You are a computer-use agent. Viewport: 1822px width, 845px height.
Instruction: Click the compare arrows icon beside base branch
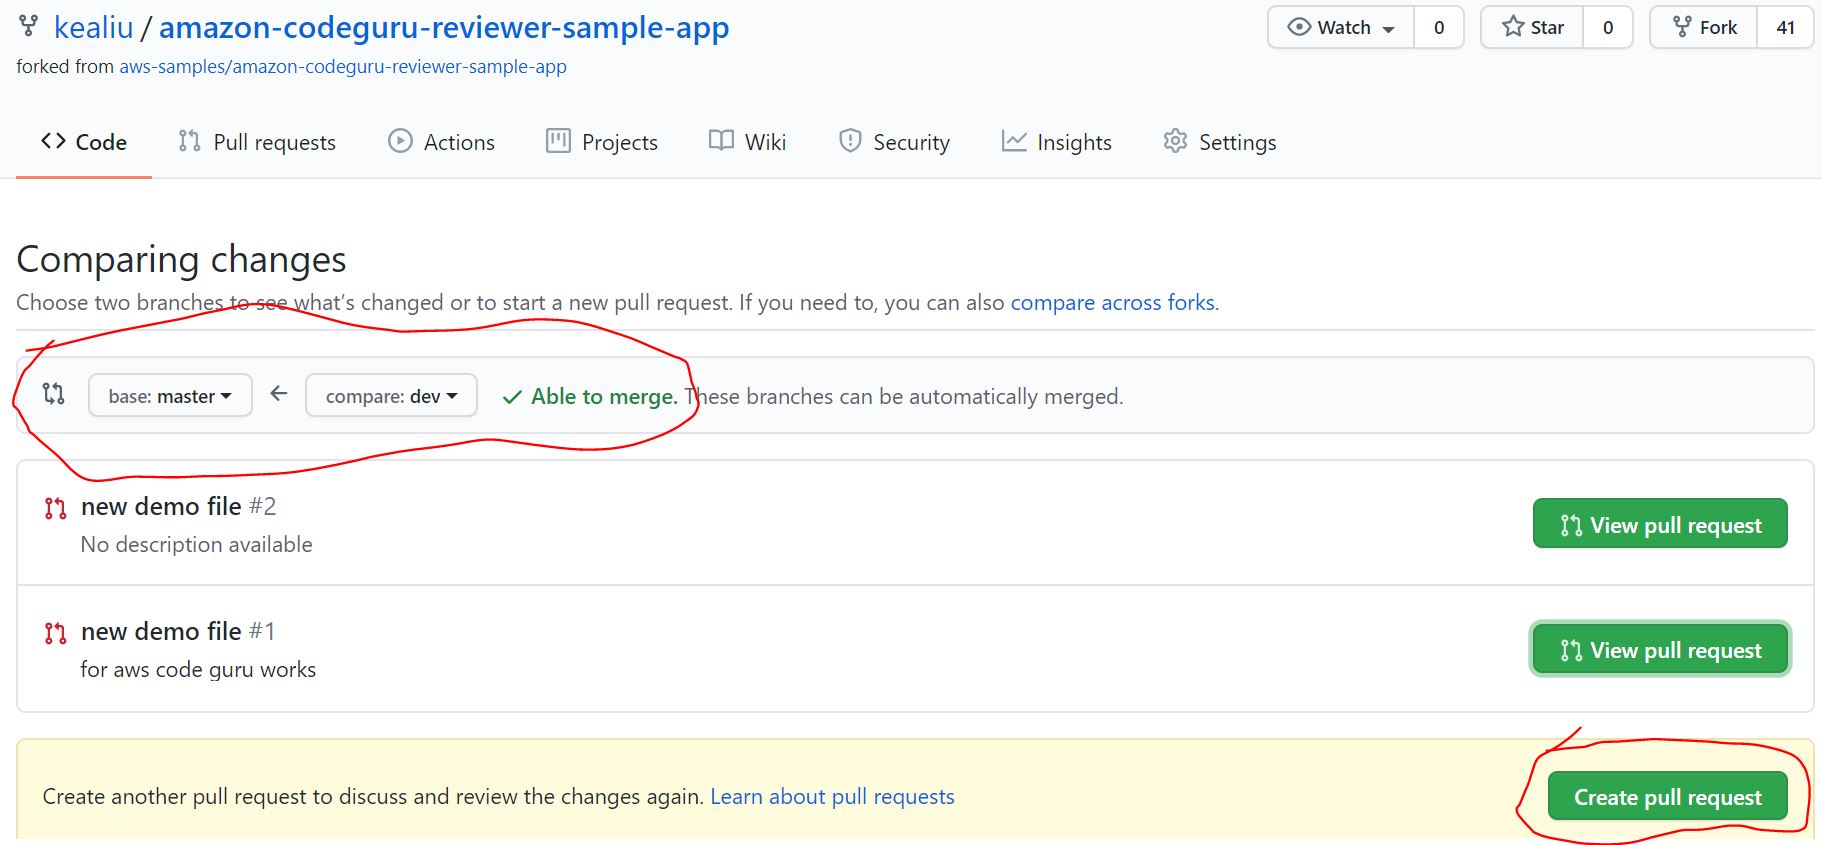[54, 394]
